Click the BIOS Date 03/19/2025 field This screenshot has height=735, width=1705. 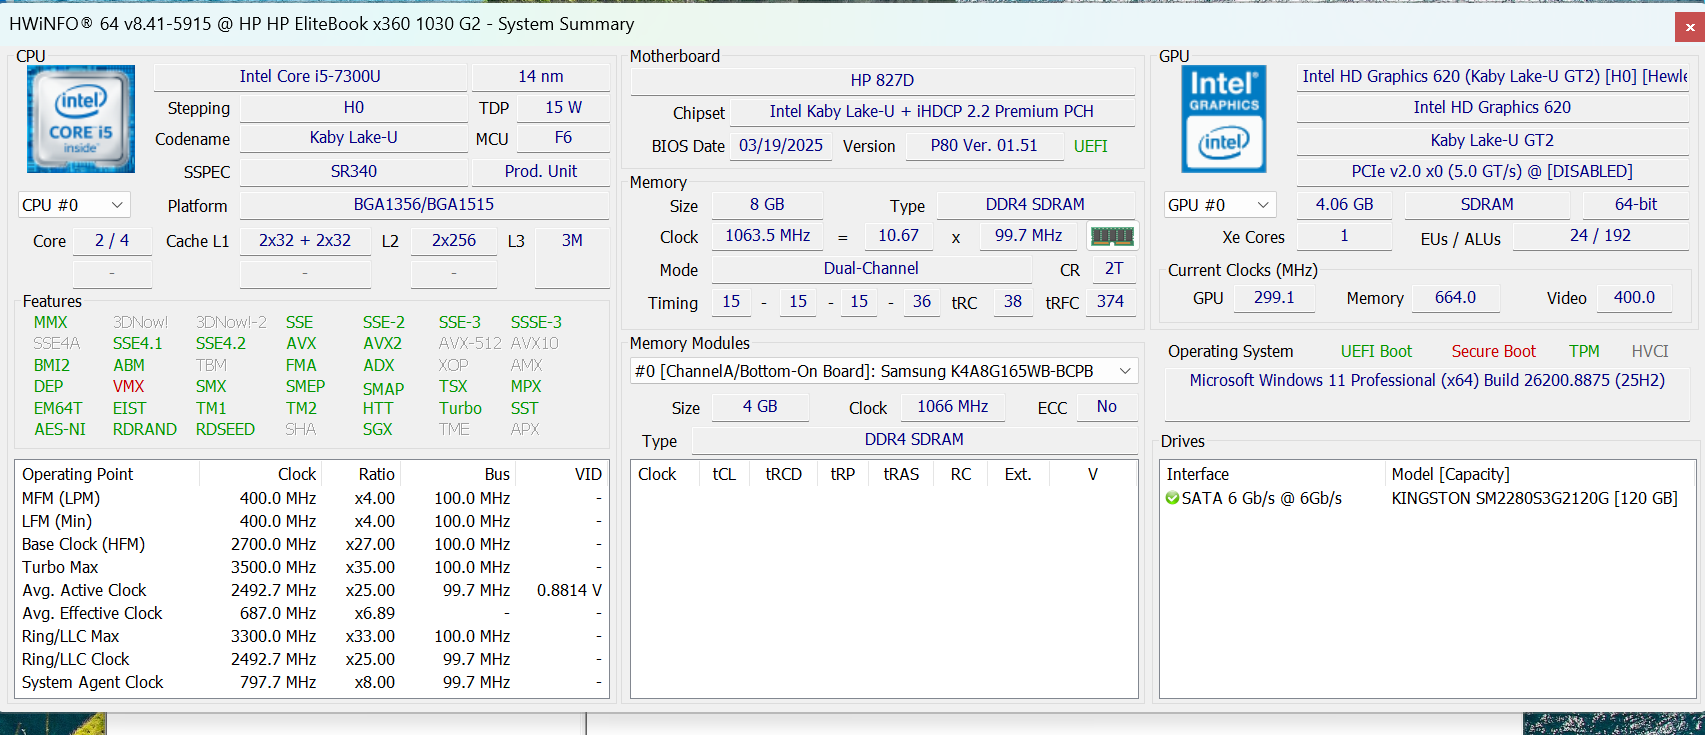coord(781,146)
